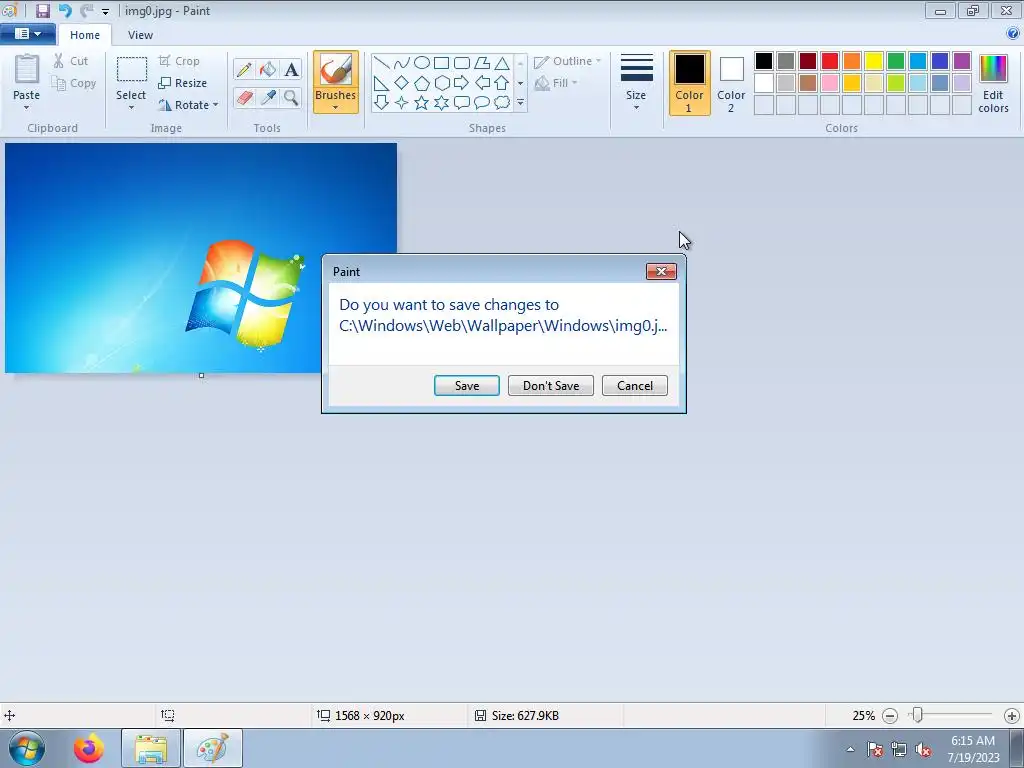Open File Explorer from the taskbar
The height and width of the screenshot is (768, 1024).
151,748
